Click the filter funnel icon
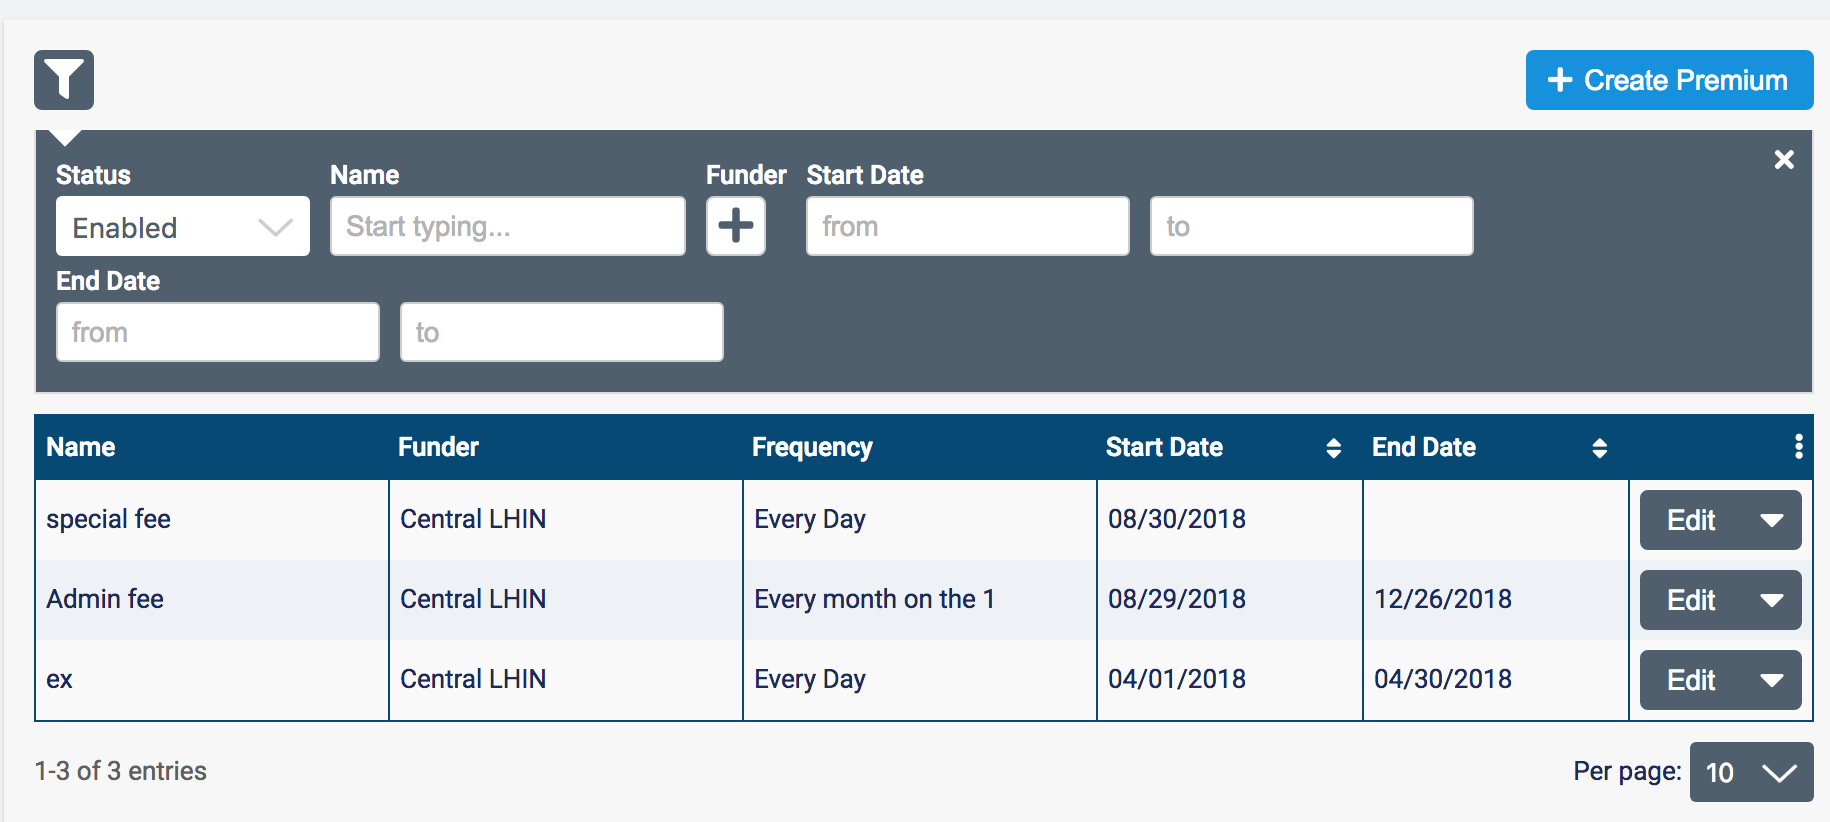1830x822 pixels. [x=64, y=80]
